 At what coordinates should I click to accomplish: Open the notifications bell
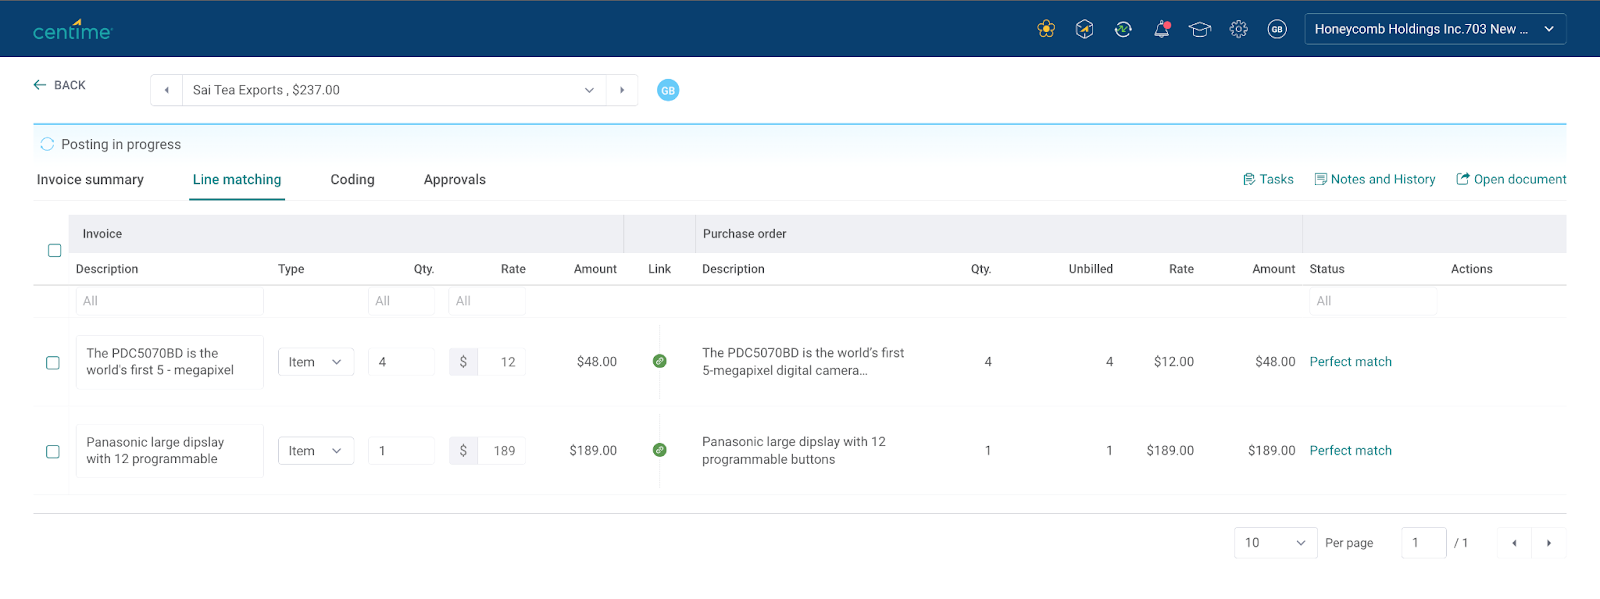(x=1161, y=29)
